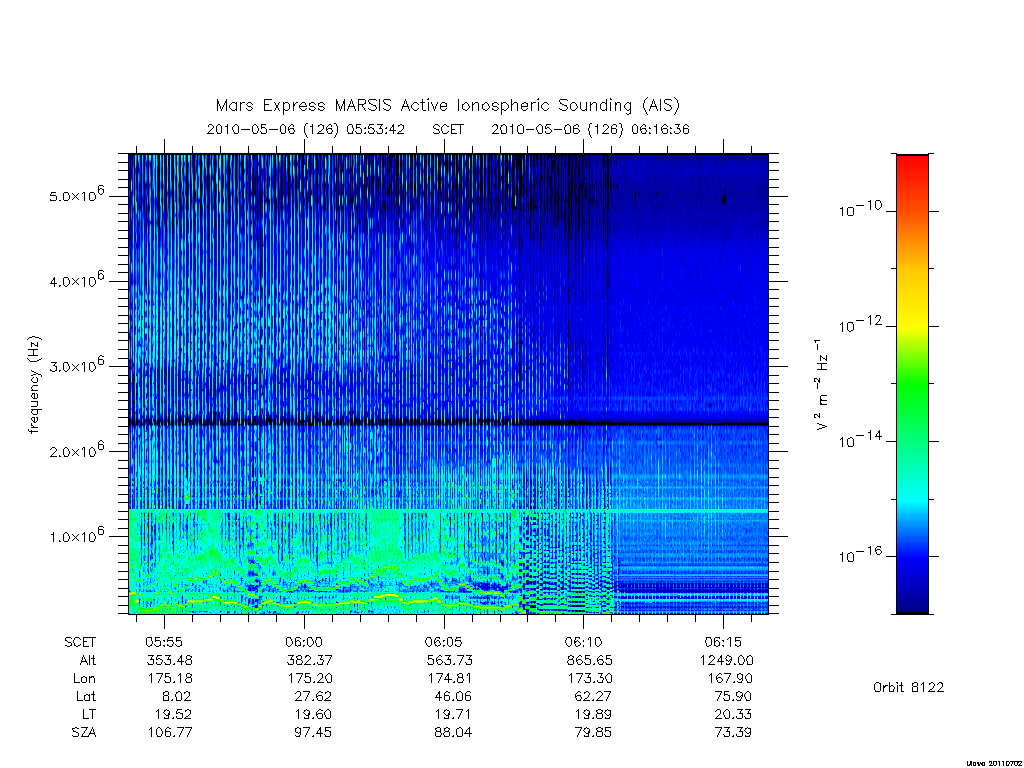Click the '06:10' time axis value

pyautogui.click(x=583, y=643)
